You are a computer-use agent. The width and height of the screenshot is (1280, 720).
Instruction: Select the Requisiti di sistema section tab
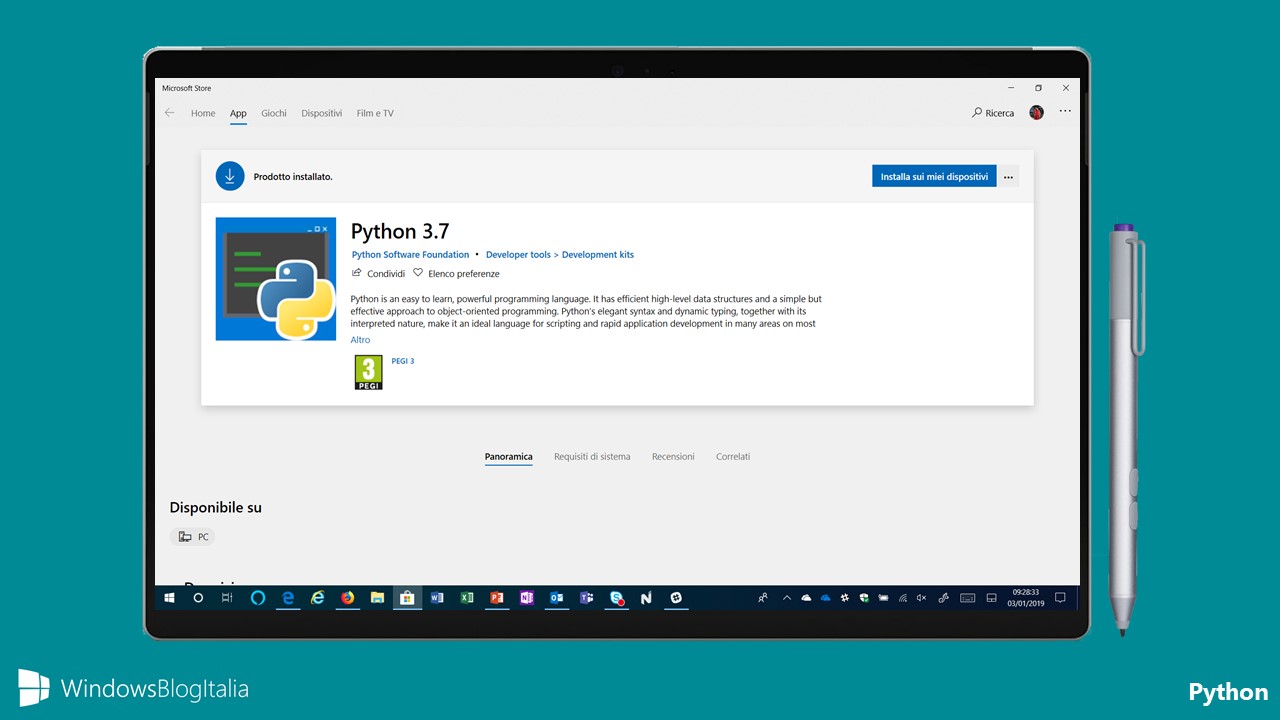pyautogui.click(x=592, y=457)
